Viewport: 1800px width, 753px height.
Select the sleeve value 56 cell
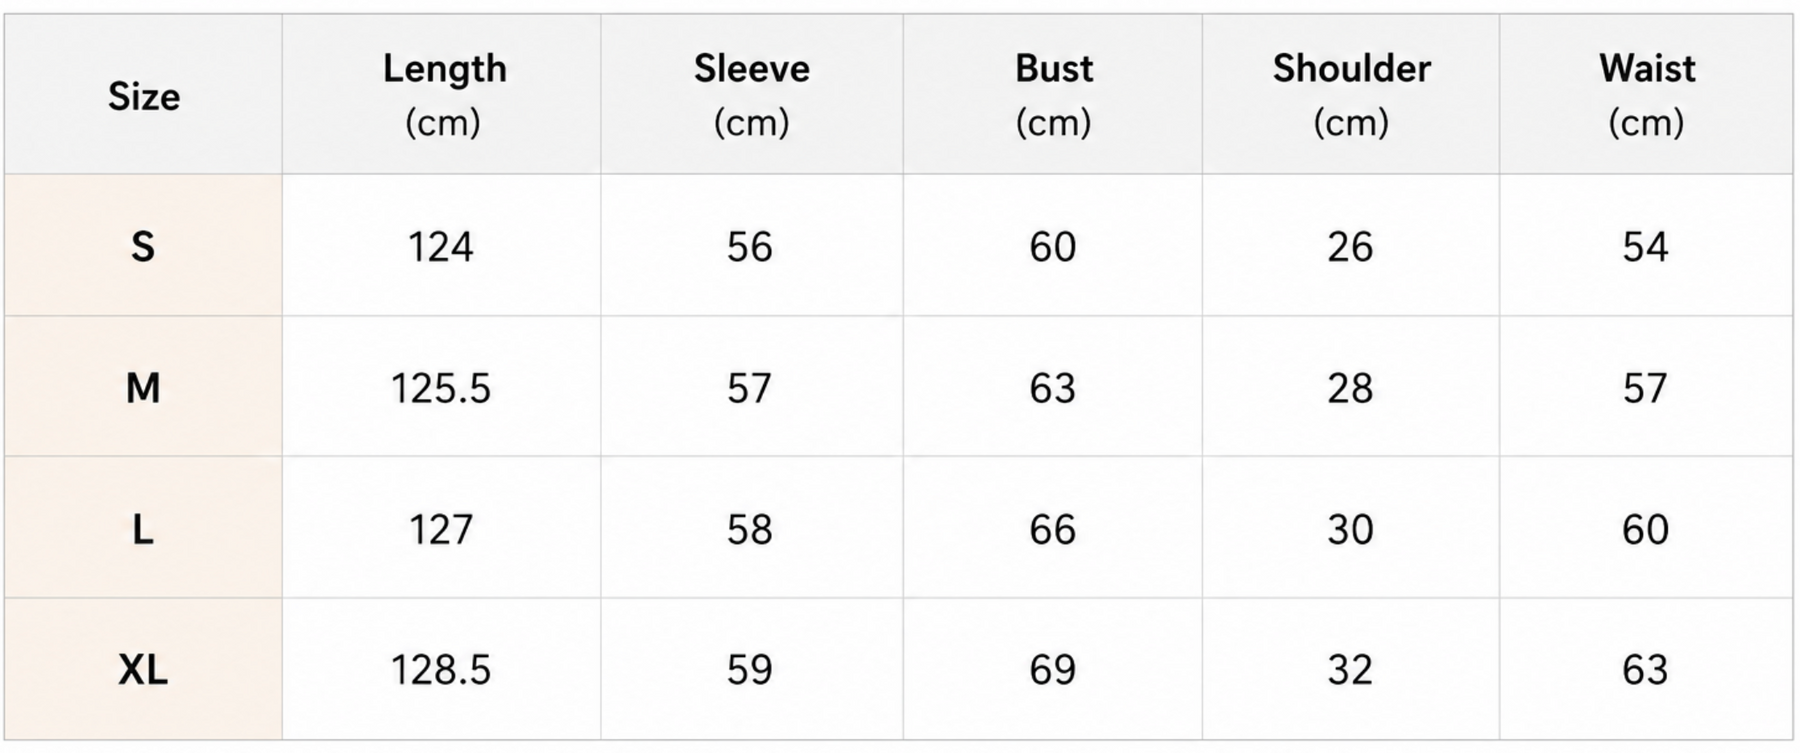(x=752, y=246)
